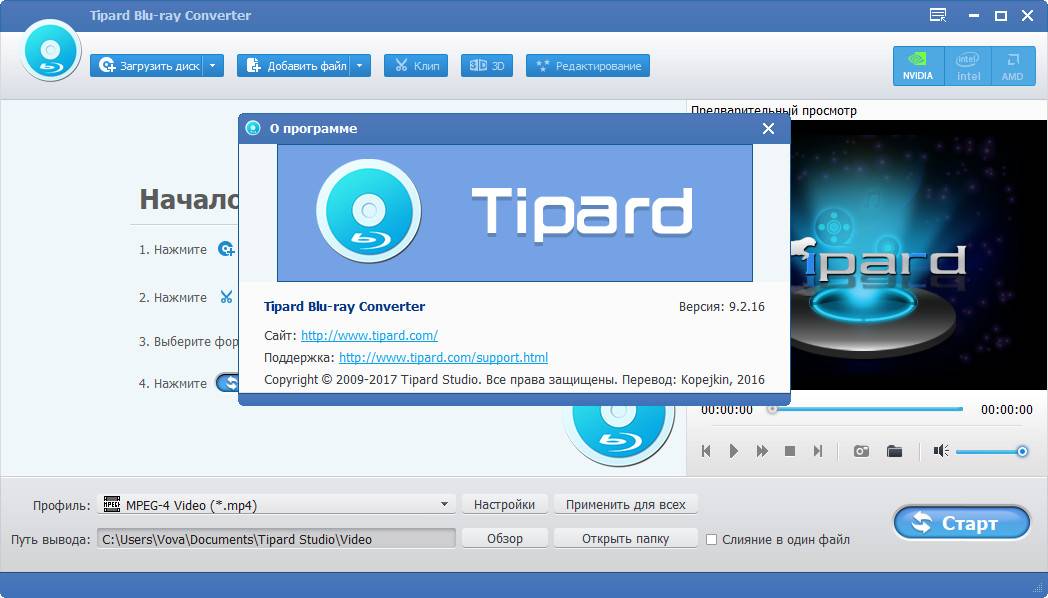
Task: Open the Клип scissors tool
Action: 416,65
